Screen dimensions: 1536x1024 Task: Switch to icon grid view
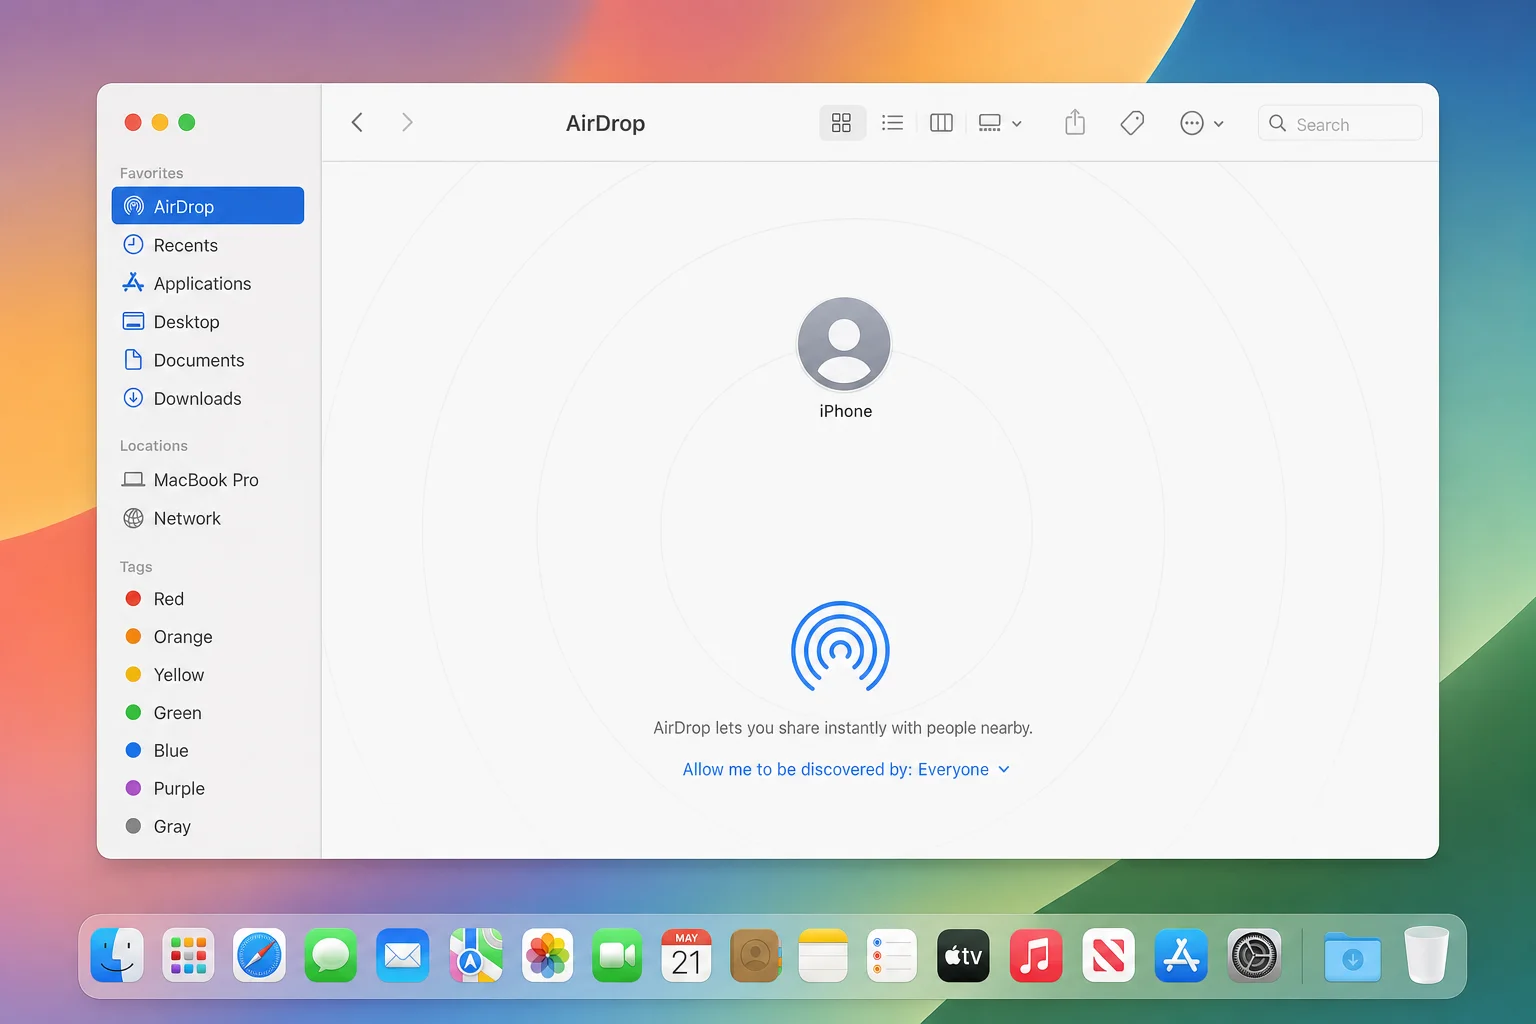coord(842,122)
